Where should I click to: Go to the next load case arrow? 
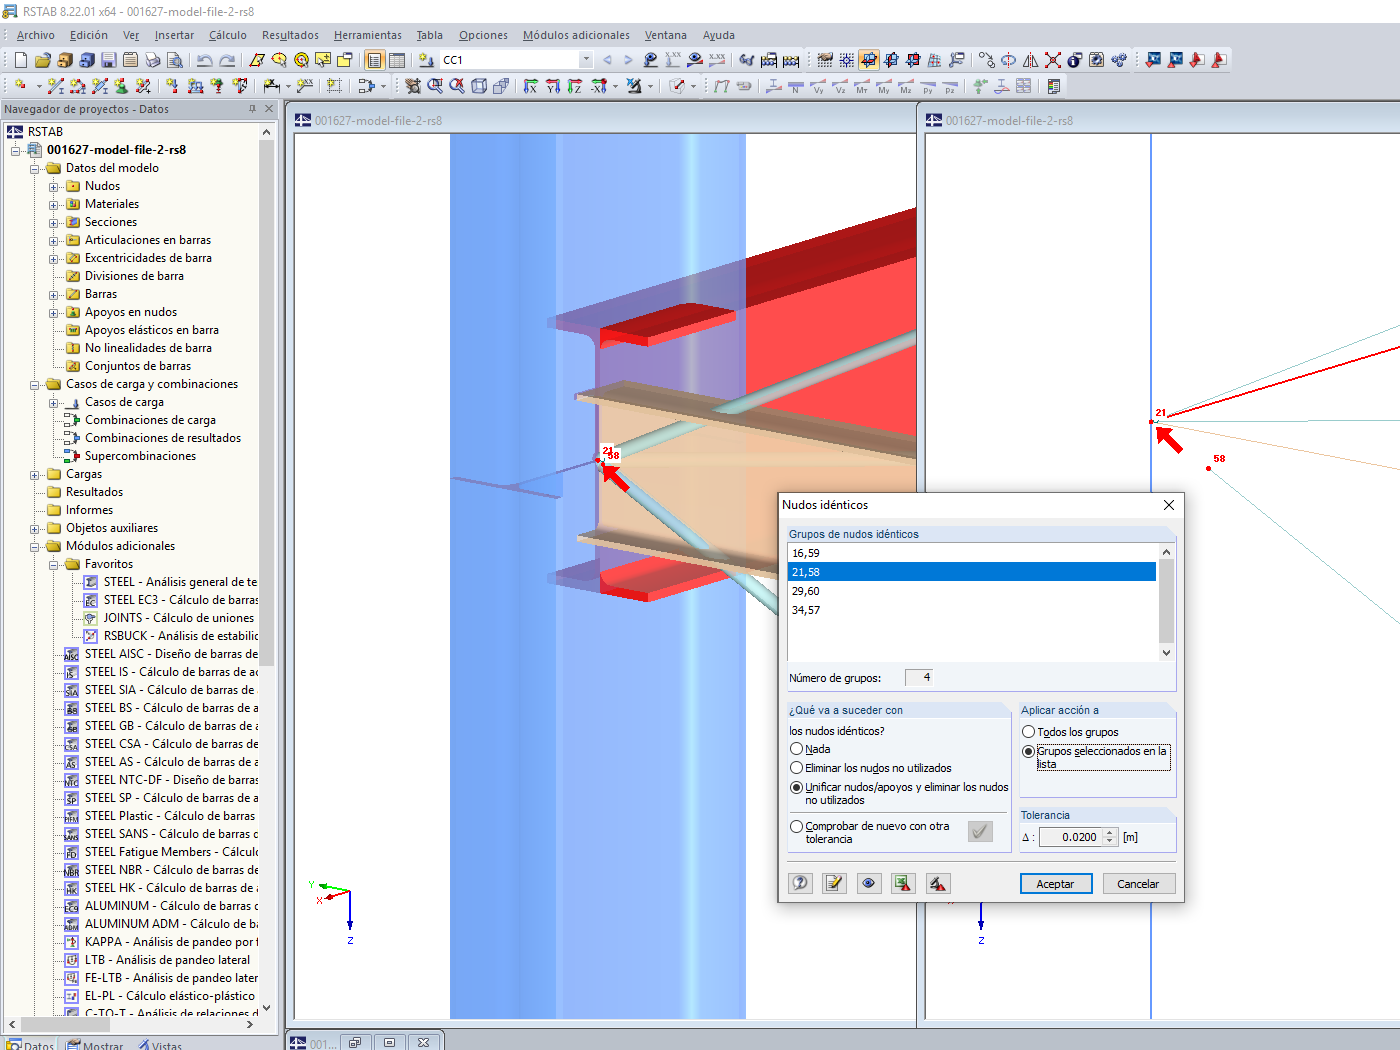pyautogui.click(x=628, y=60)
